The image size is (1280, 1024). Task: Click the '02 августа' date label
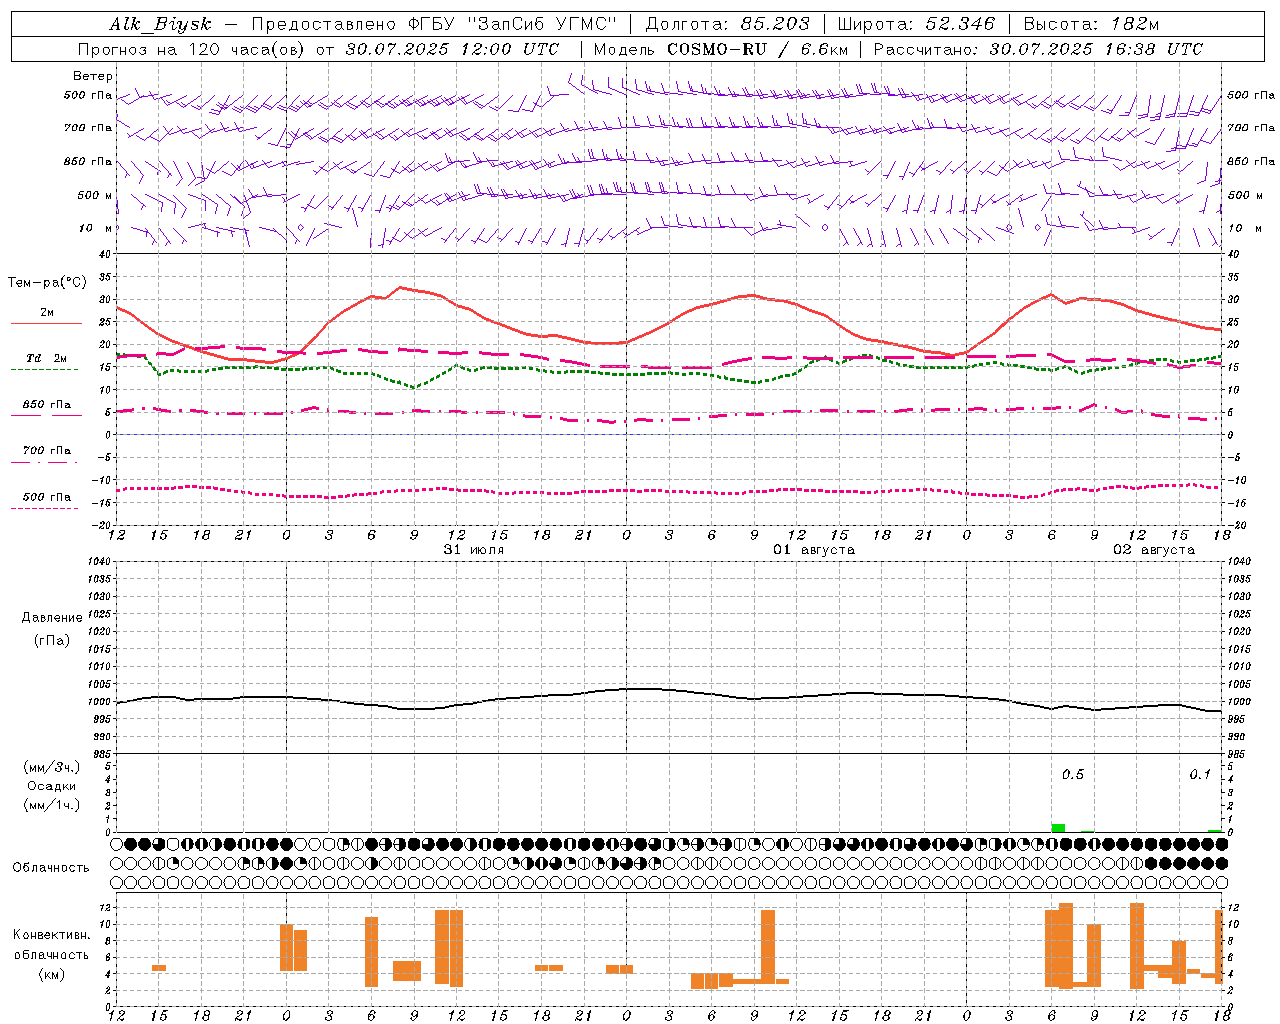click(1154, 550)
